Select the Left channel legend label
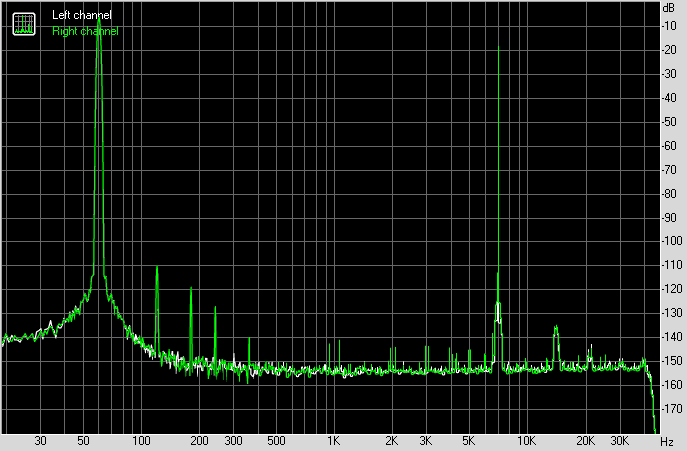The width and height of the screenshot is (687, 451). coord(81,15)
